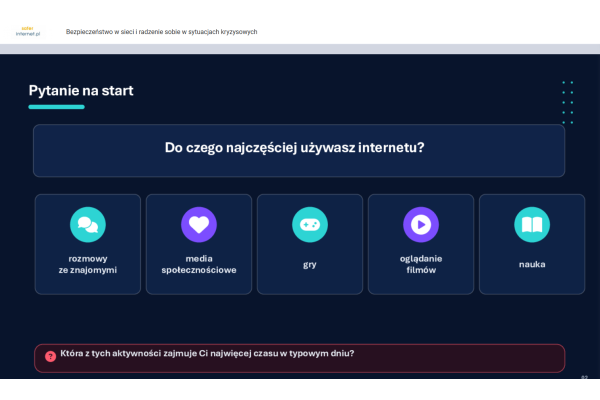Click the 'Pytanie na start' heading
This screenshot has height=400, width=600.
(x=81, y=91)
